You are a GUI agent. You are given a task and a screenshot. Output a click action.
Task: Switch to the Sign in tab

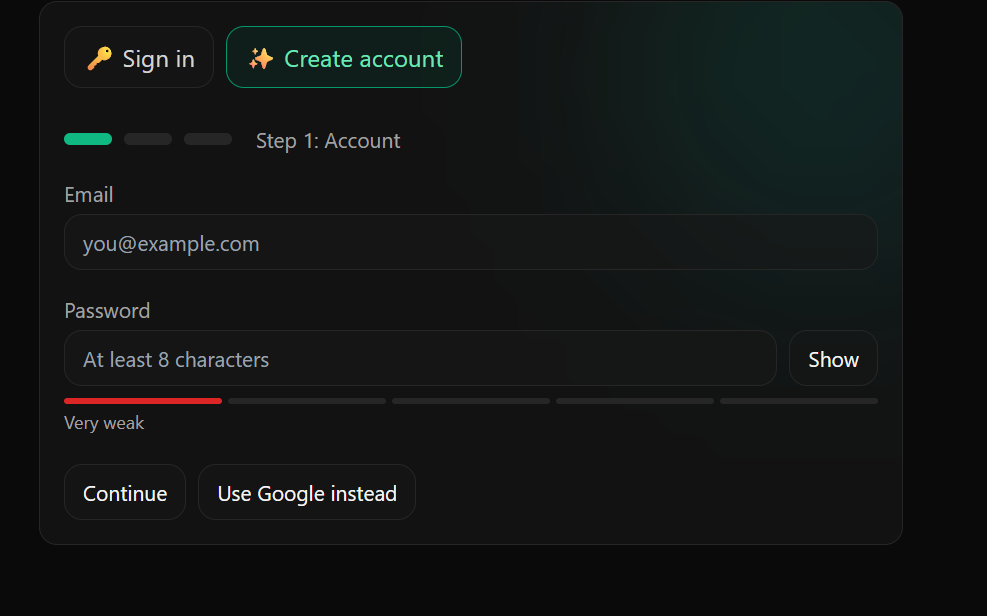point(139,57)
